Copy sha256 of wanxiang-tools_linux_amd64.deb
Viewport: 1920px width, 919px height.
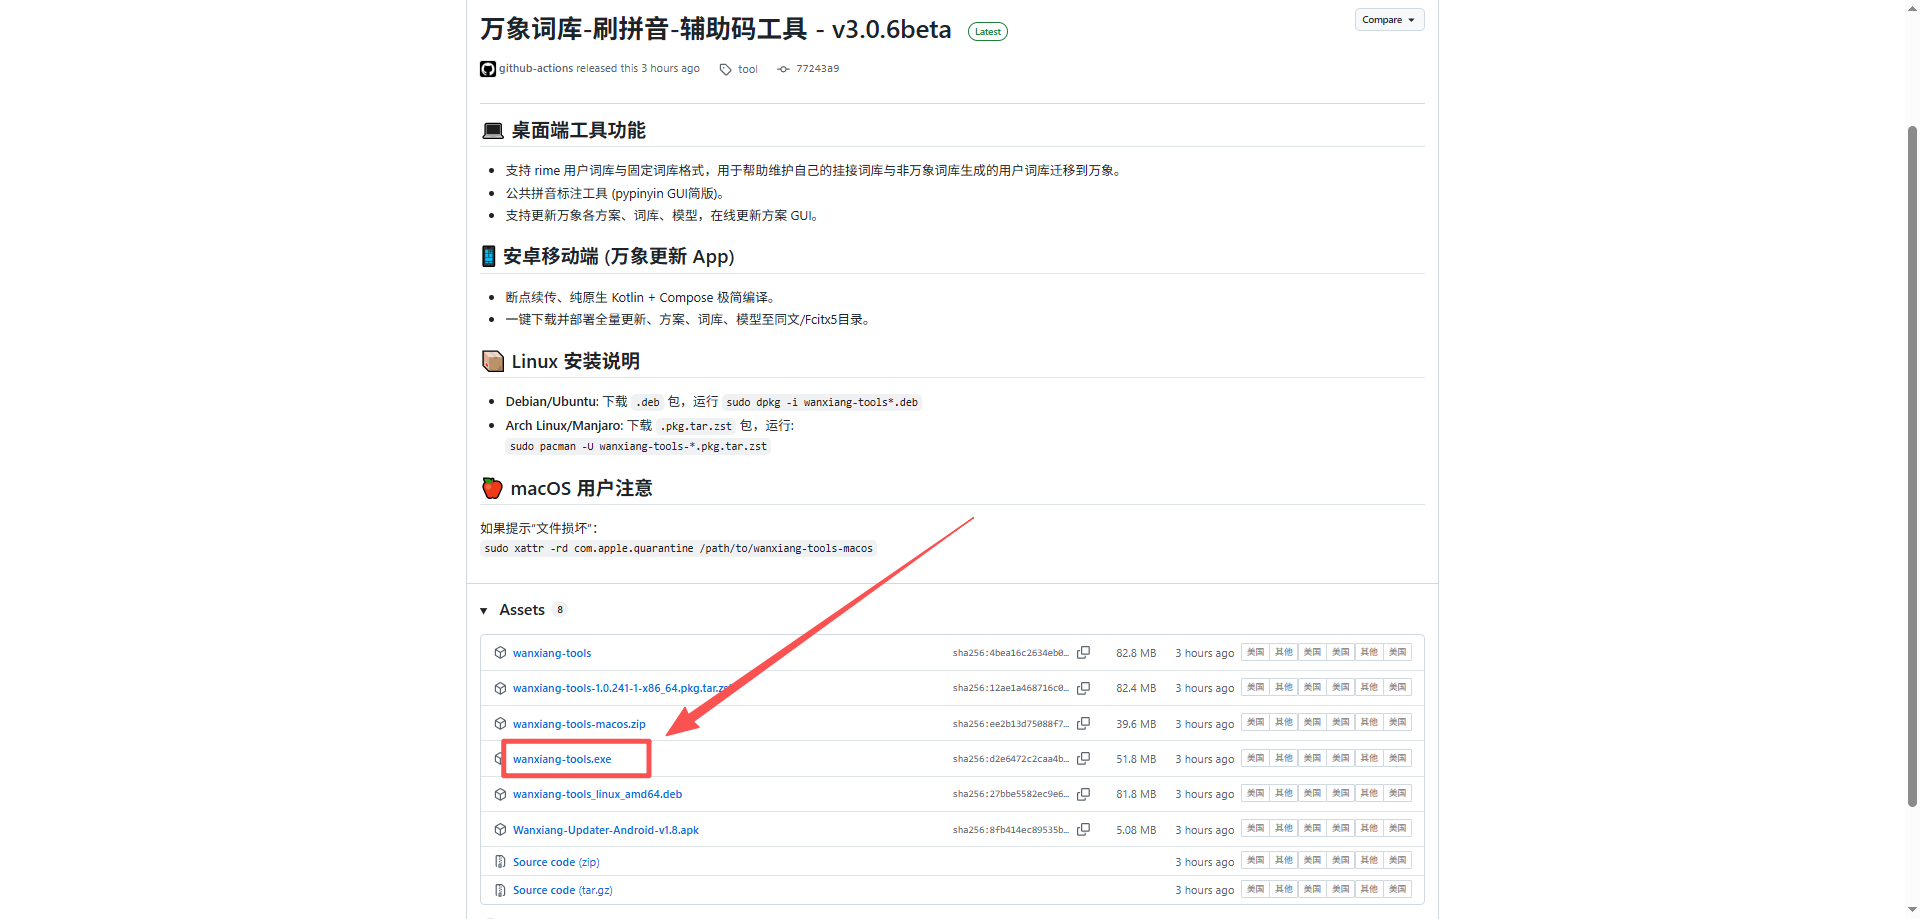click(1083, 794)
